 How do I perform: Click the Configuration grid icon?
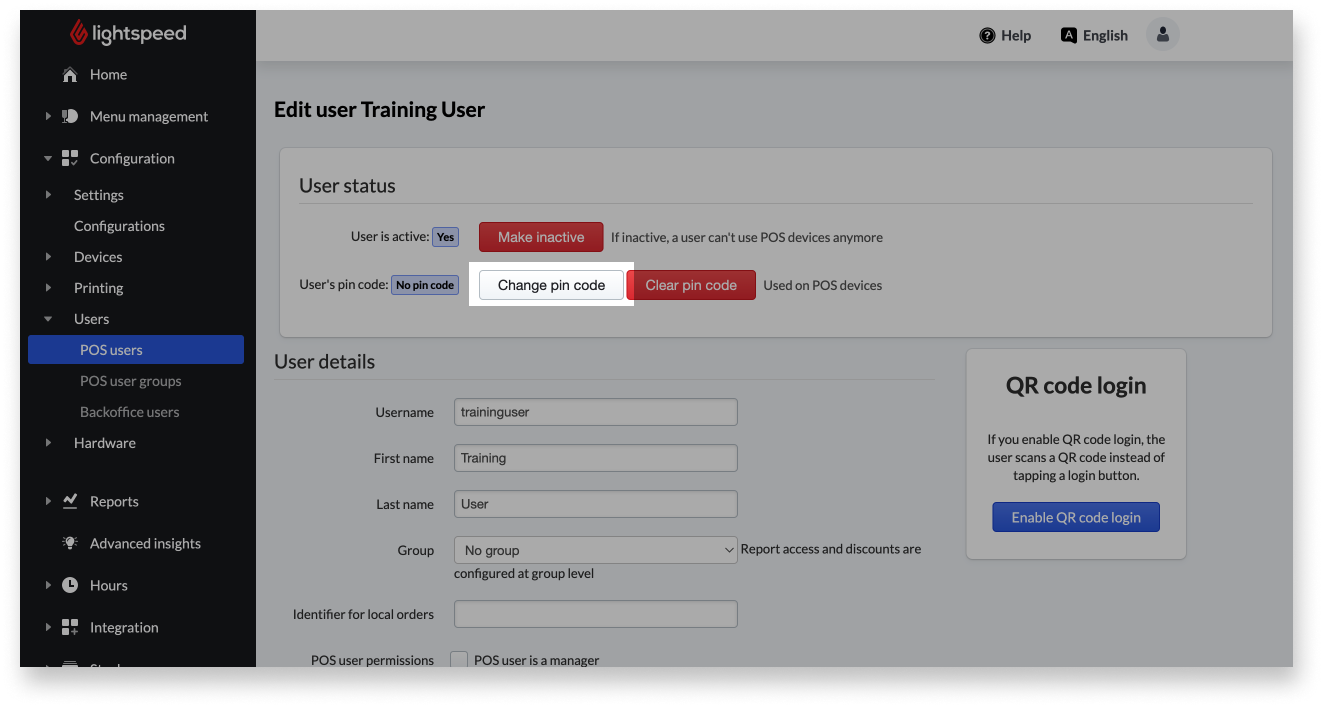(69, 158)
